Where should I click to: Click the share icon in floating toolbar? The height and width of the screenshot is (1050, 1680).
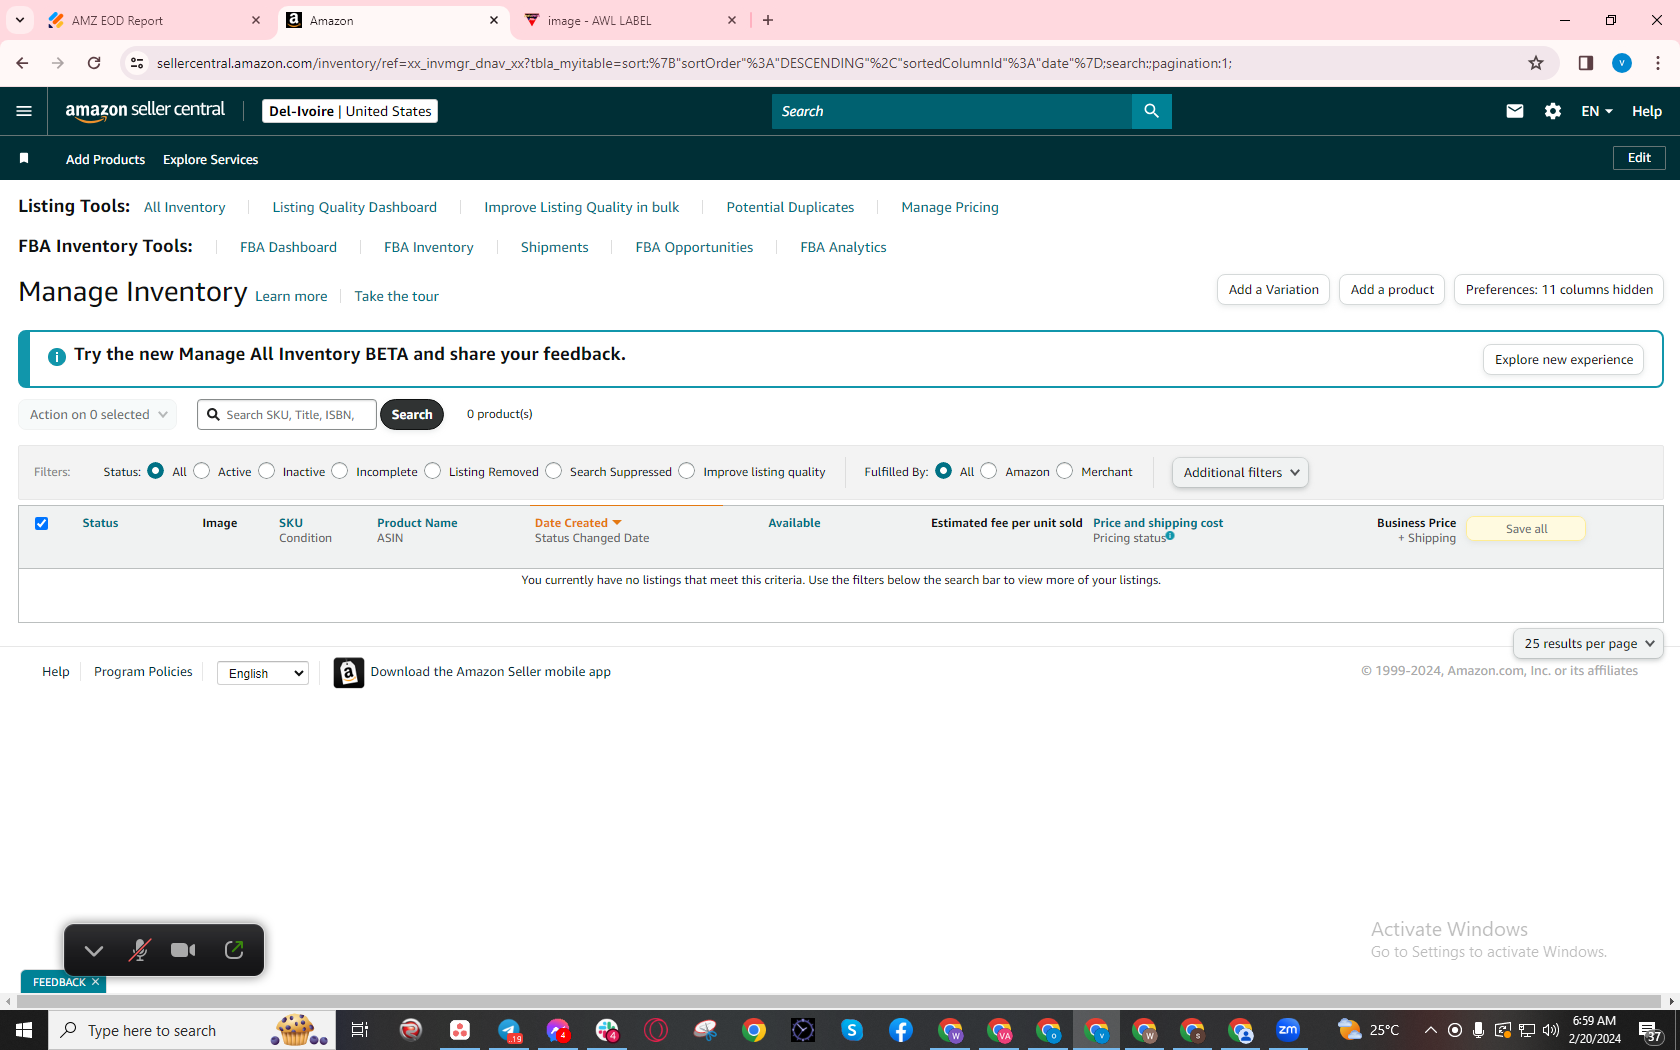click(x=234, y=950)
